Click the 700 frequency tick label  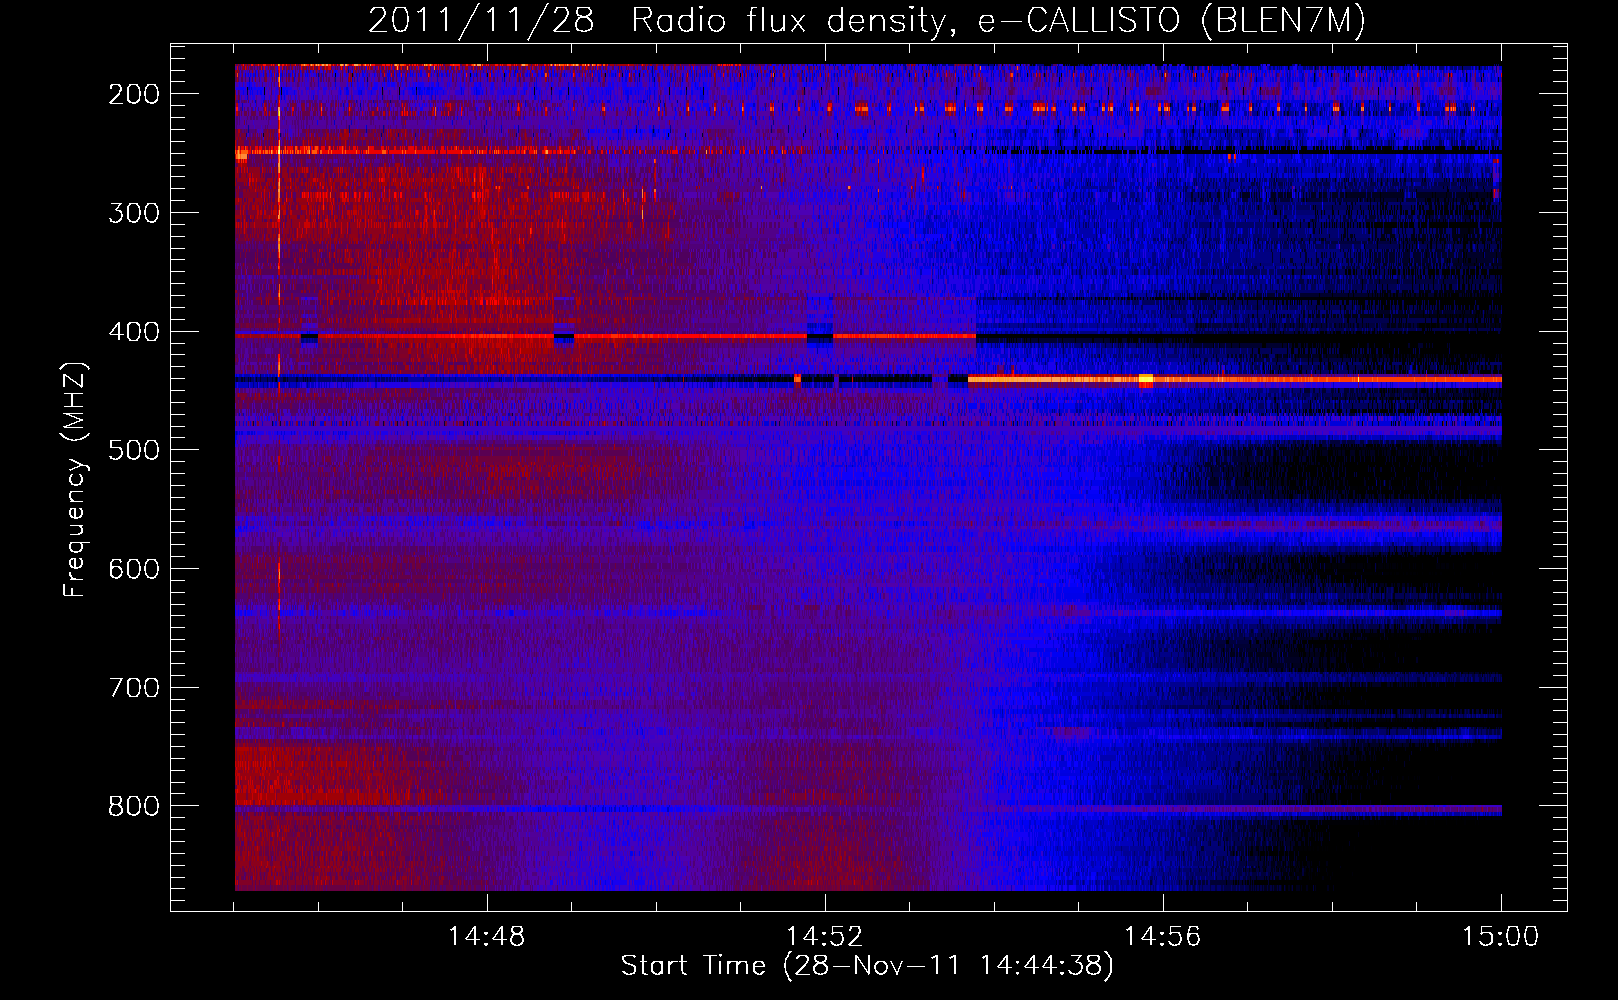point(133,688)
